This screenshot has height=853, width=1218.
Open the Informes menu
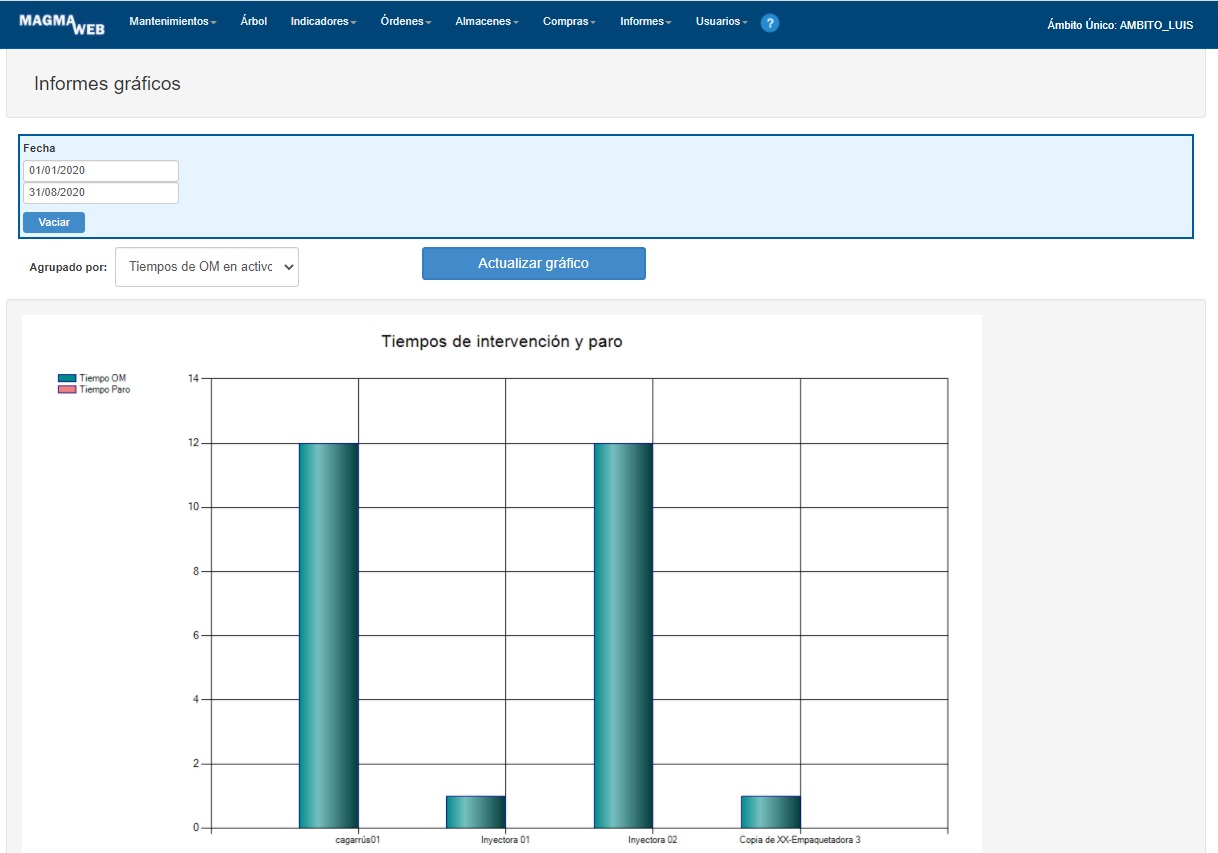(x=646, y=21)
